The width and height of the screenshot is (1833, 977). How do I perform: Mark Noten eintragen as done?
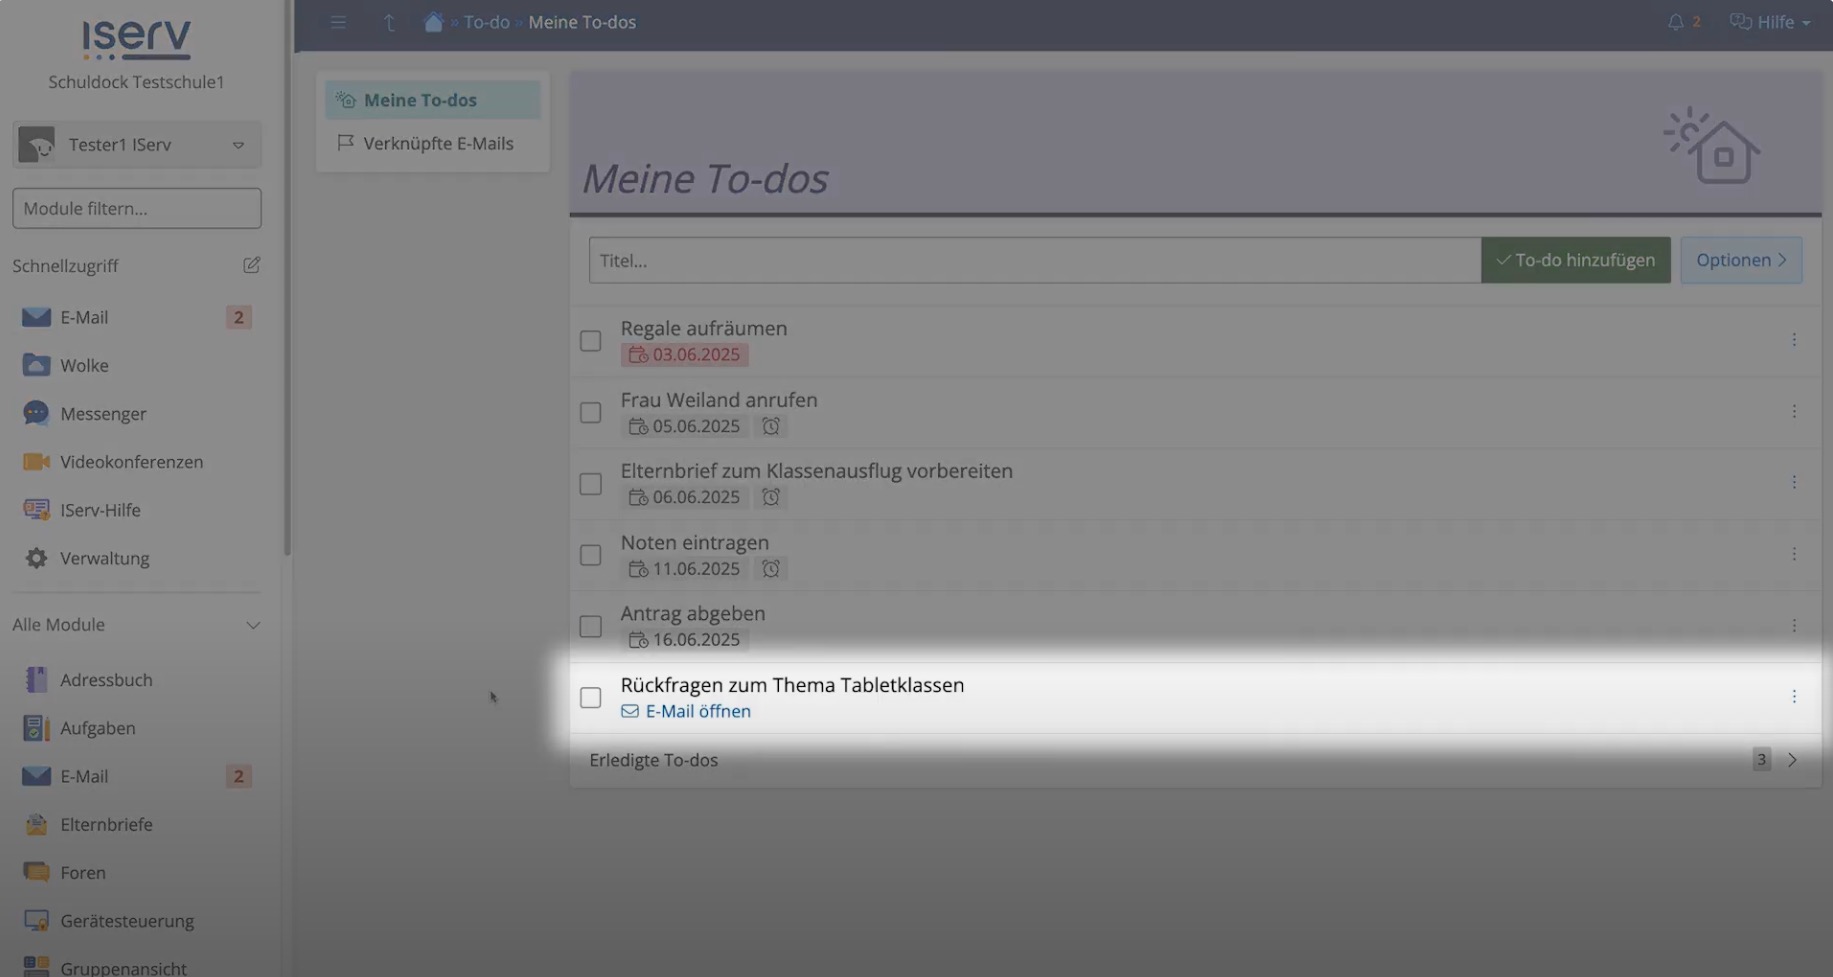[590, 554]
